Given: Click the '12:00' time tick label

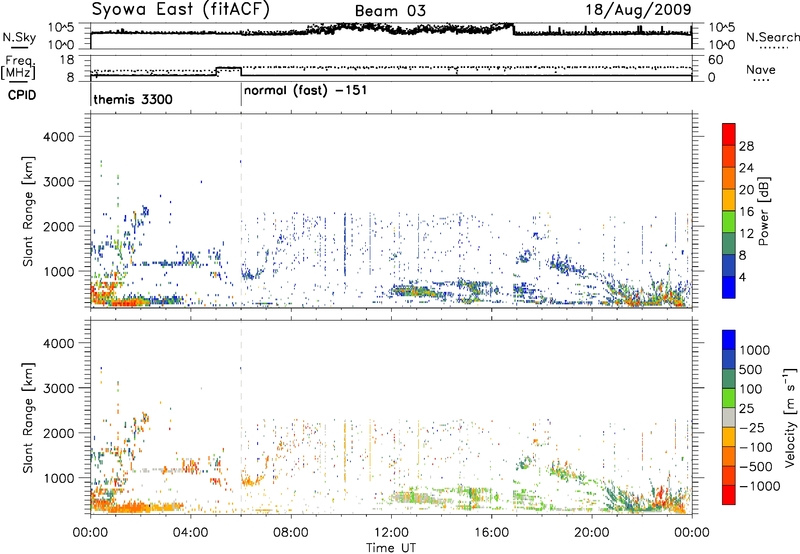Looking at the screenshot, I should (391, 533).
